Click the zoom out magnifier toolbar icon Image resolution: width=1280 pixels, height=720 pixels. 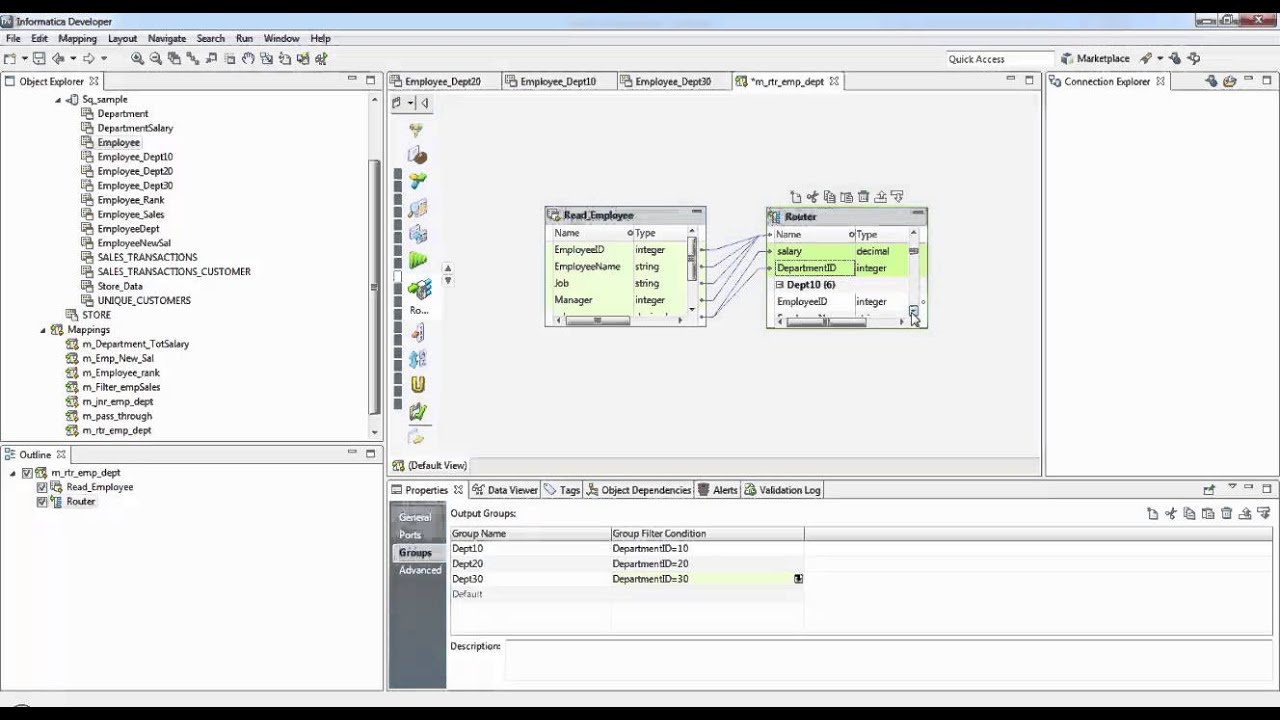[156, 59]
